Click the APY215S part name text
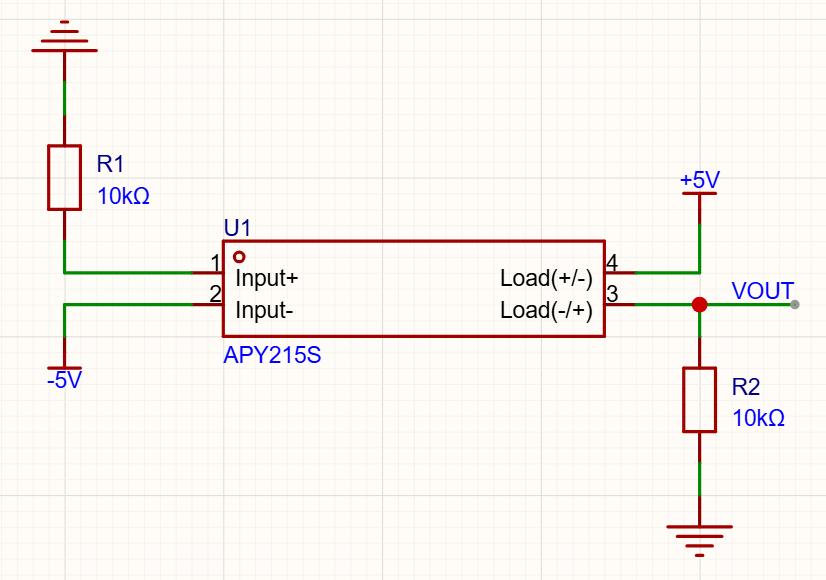 pyautogui.click(x=272, y=355)
